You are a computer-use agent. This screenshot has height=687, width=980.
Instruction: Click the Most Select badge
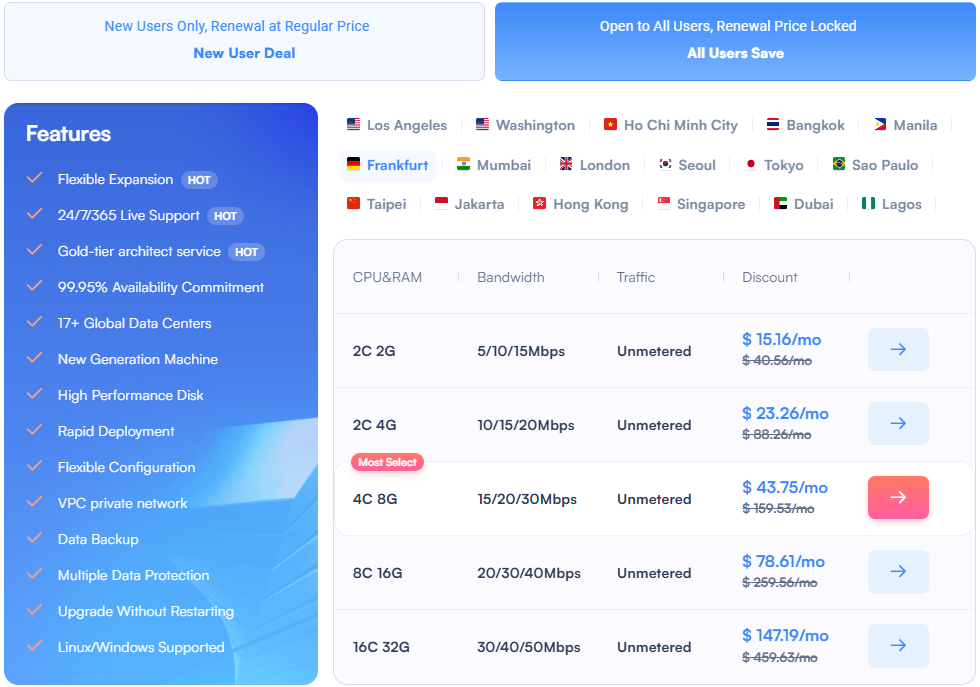388,463
